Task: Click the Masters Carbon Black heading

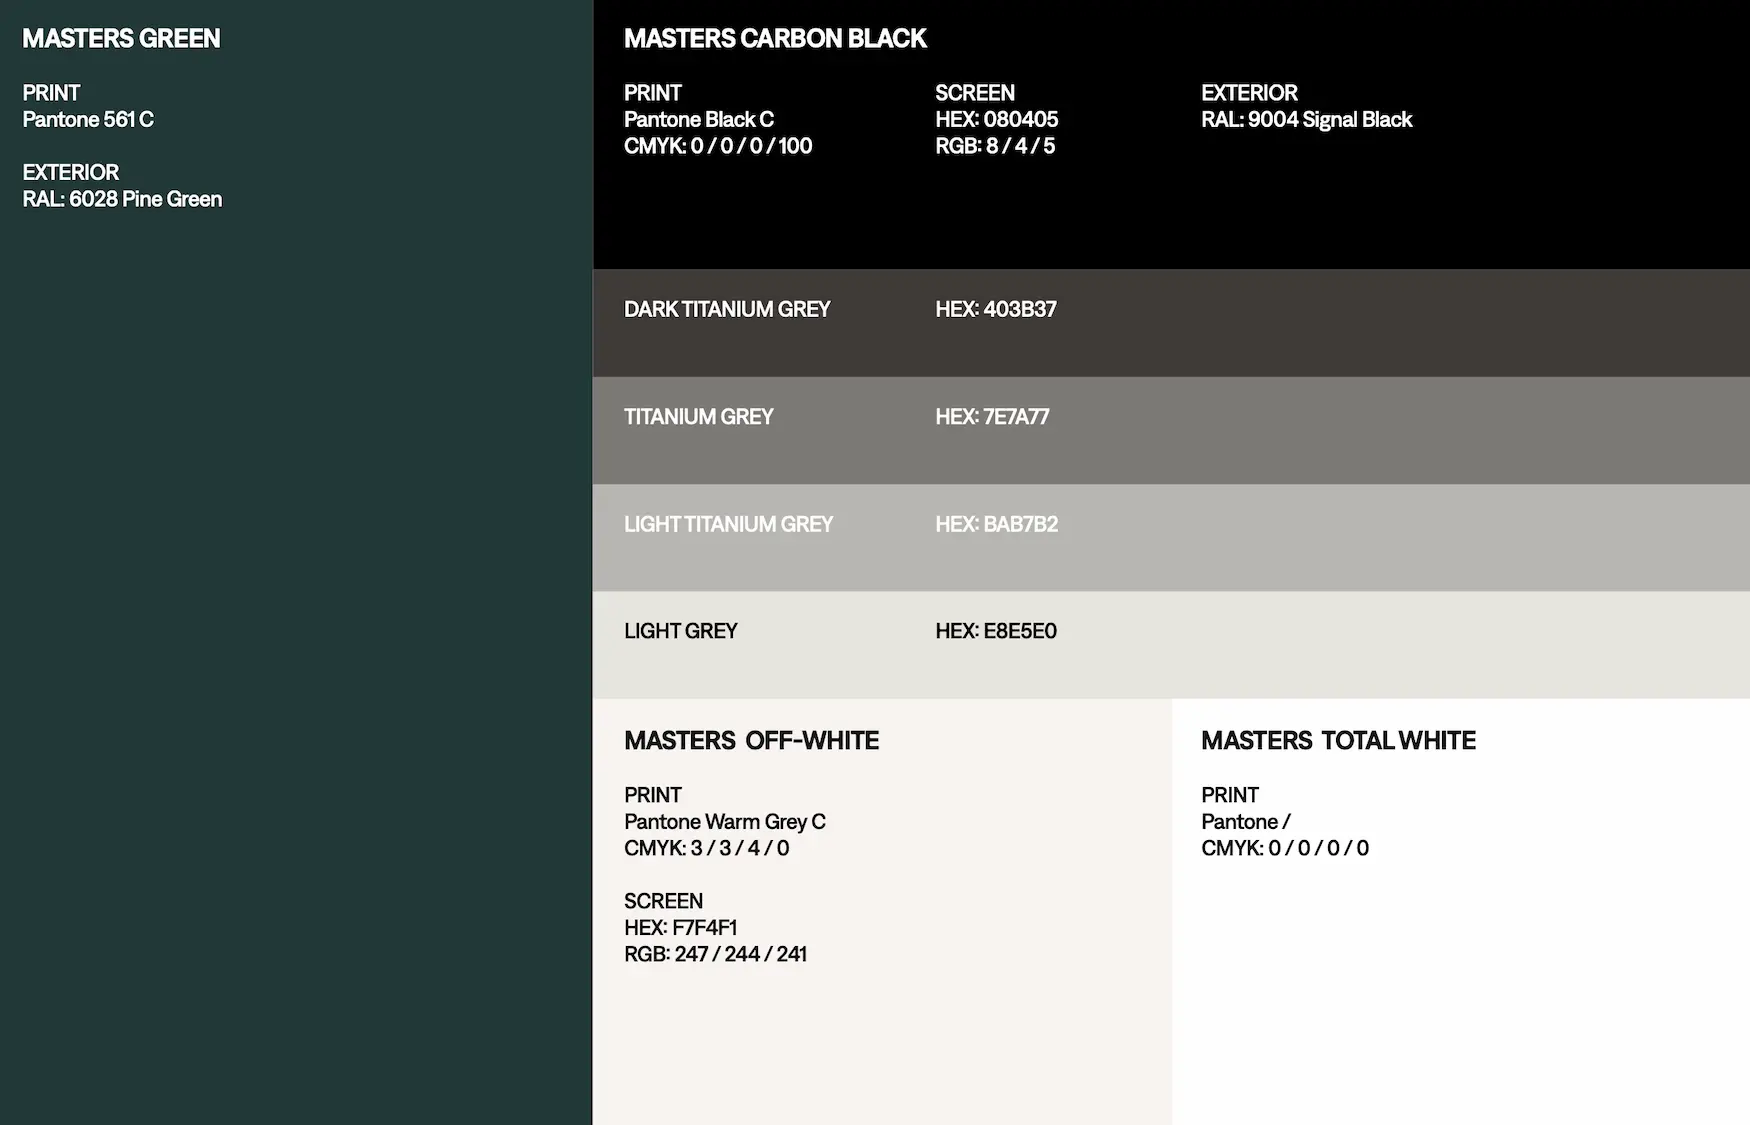Action: [x=775, y=39]
